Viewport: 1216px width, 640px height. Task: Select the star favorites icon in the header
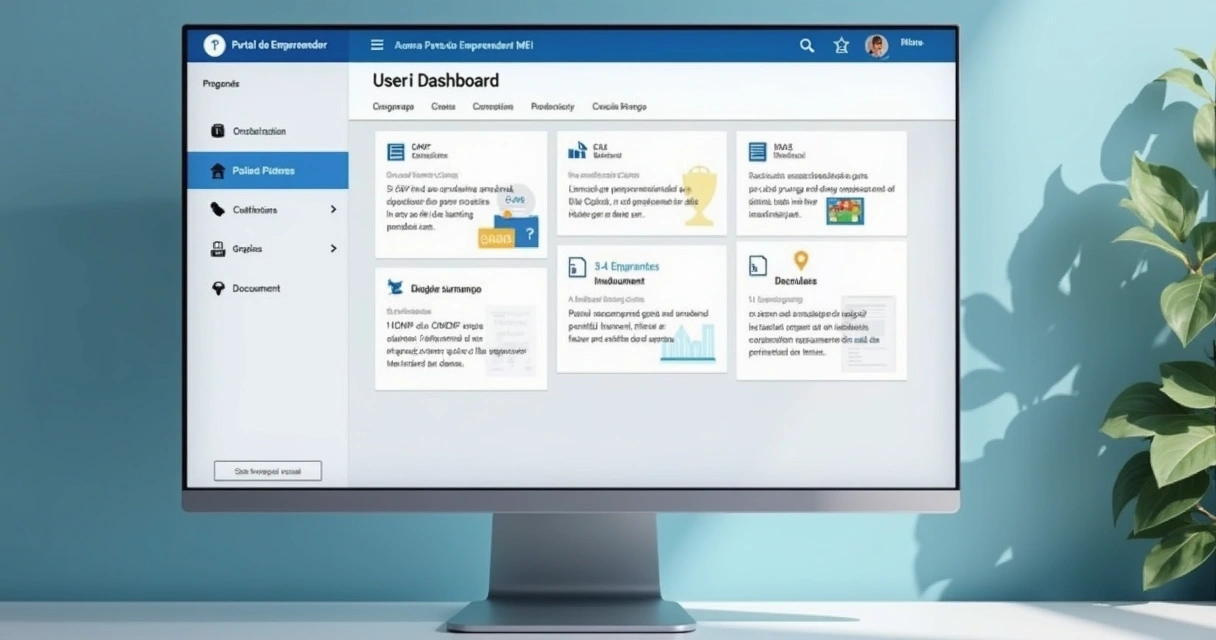(841, 45)
